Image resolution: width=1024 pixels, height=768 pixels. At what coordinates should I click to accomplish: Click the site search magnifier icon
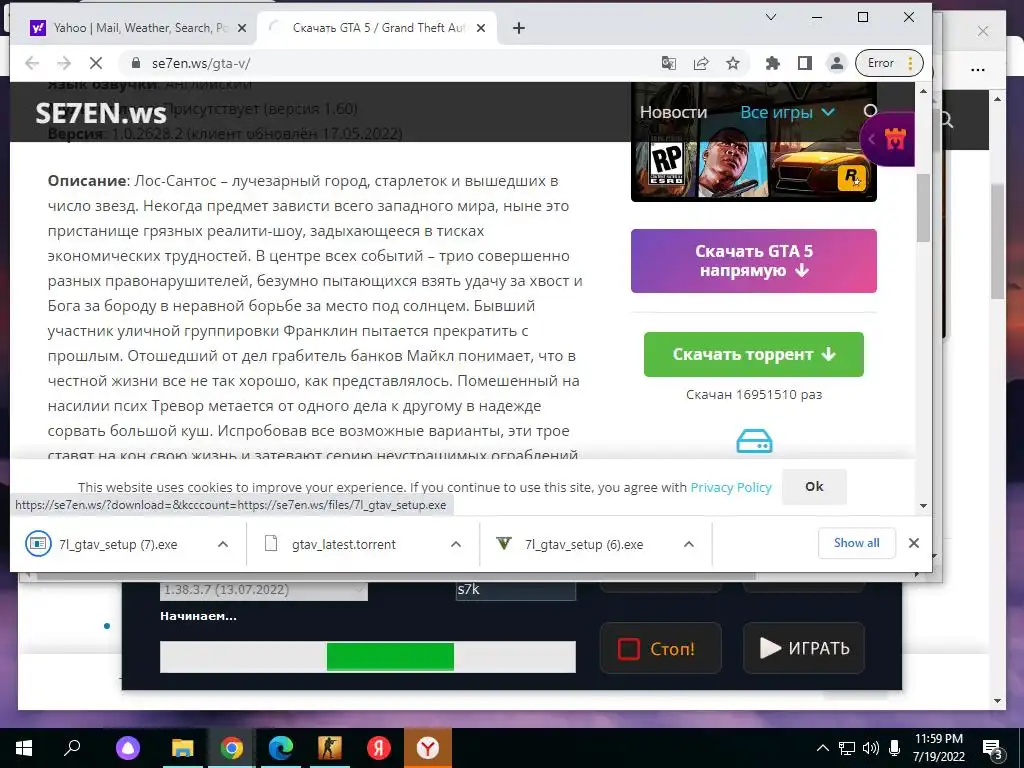point(870,111)
